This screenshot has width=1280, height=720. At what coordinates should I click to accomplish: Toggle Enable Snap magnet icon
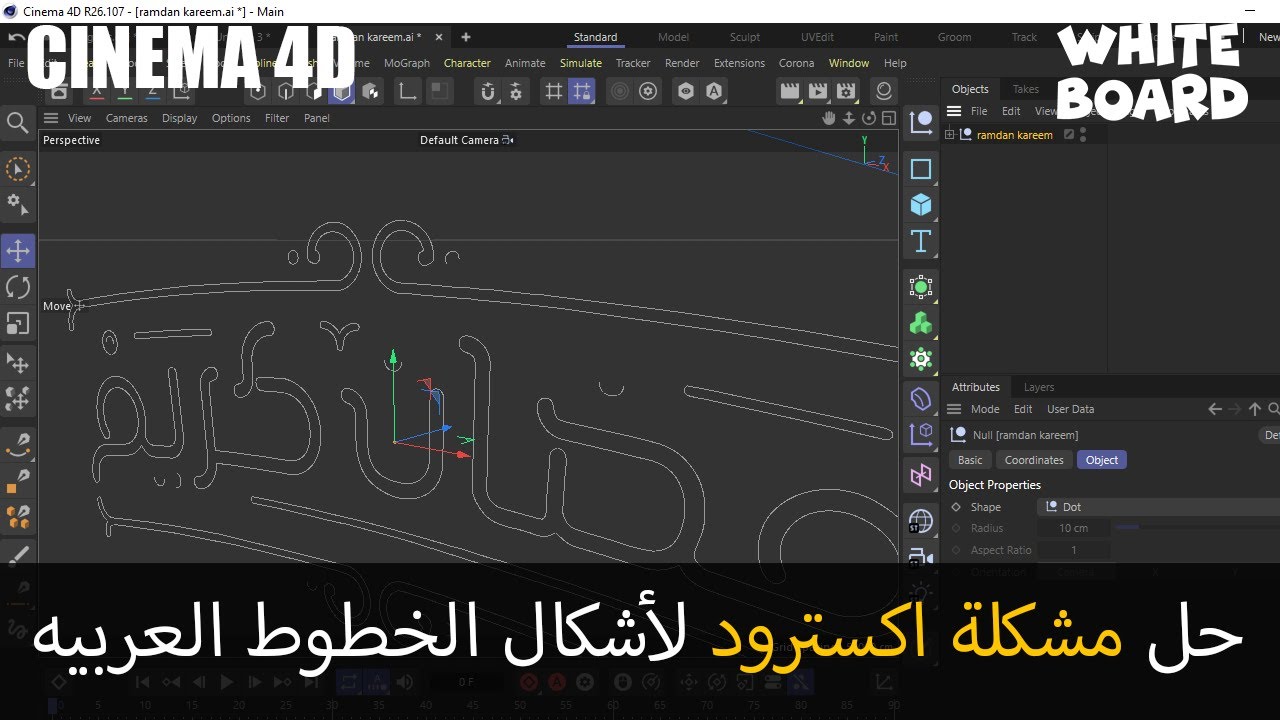tap(488, 92)
